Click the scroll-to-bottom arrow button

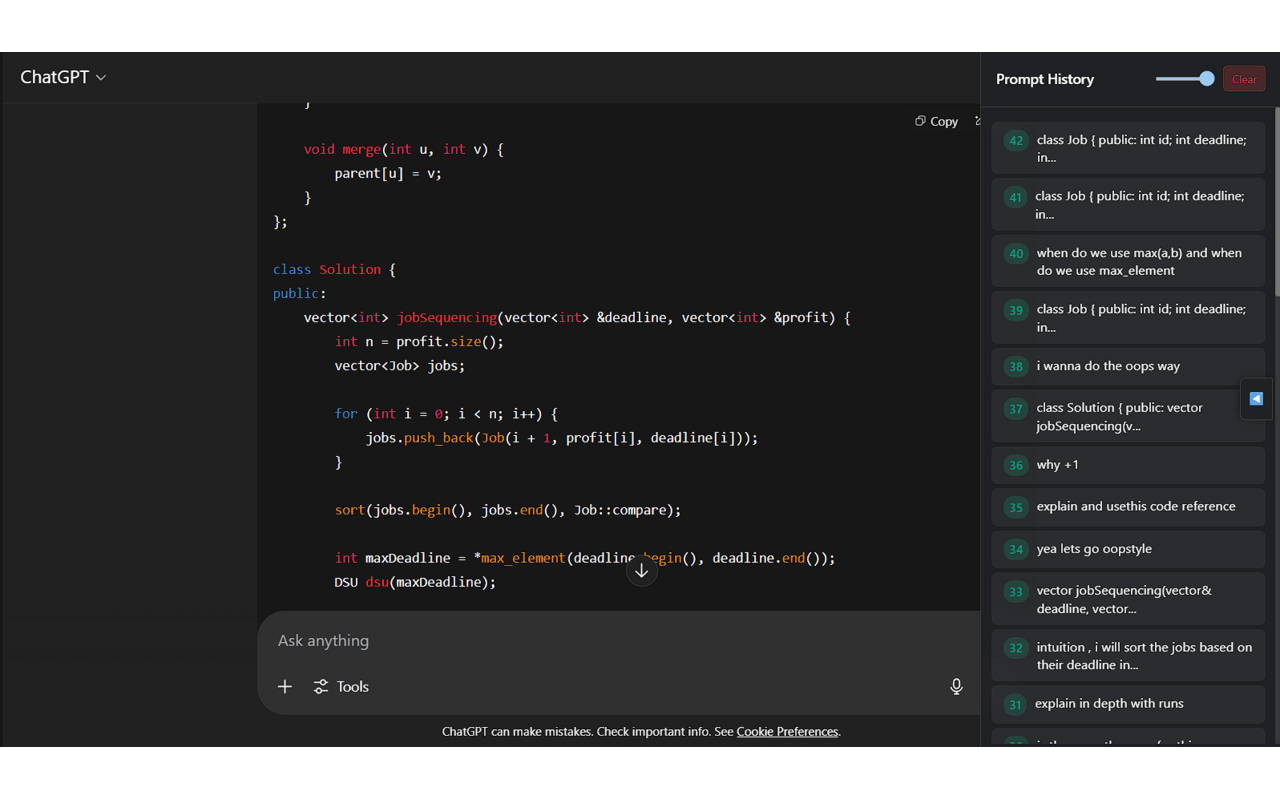click(642, 571)
